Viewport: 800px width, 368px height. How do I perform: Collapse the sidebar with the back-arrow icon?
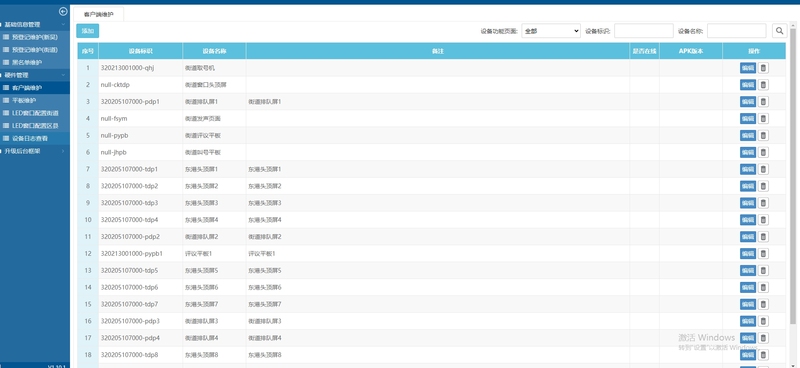point(63,12)
